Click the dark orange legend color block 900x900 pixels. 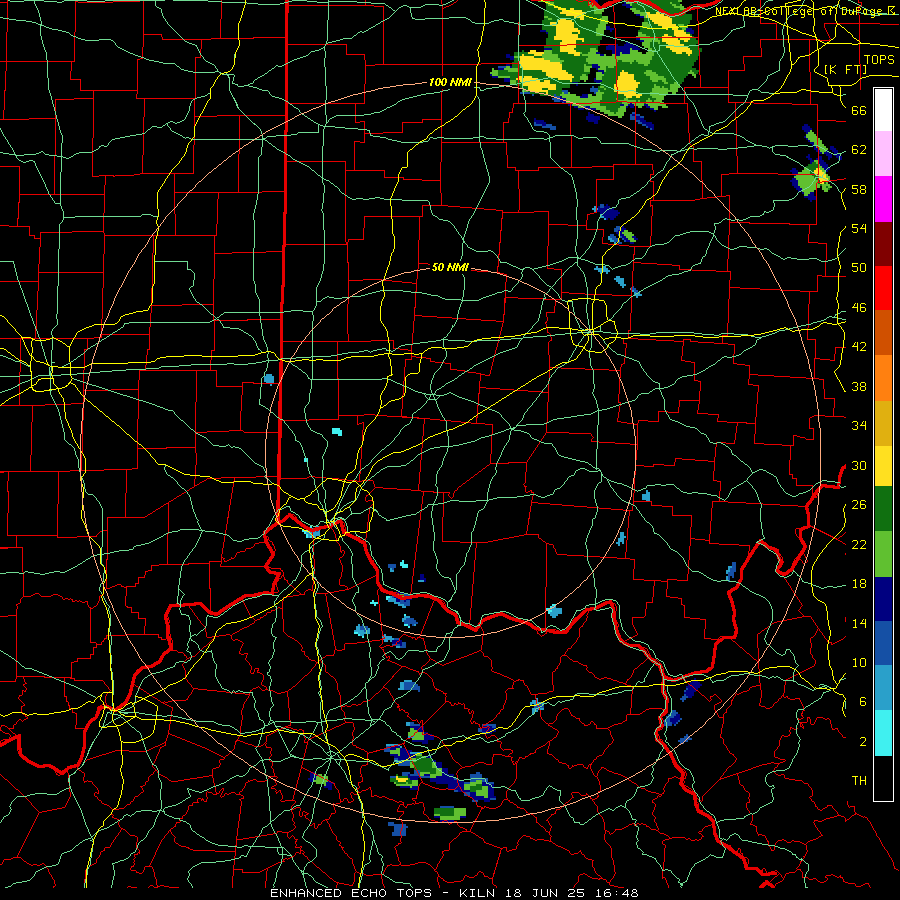coord(883,333)
